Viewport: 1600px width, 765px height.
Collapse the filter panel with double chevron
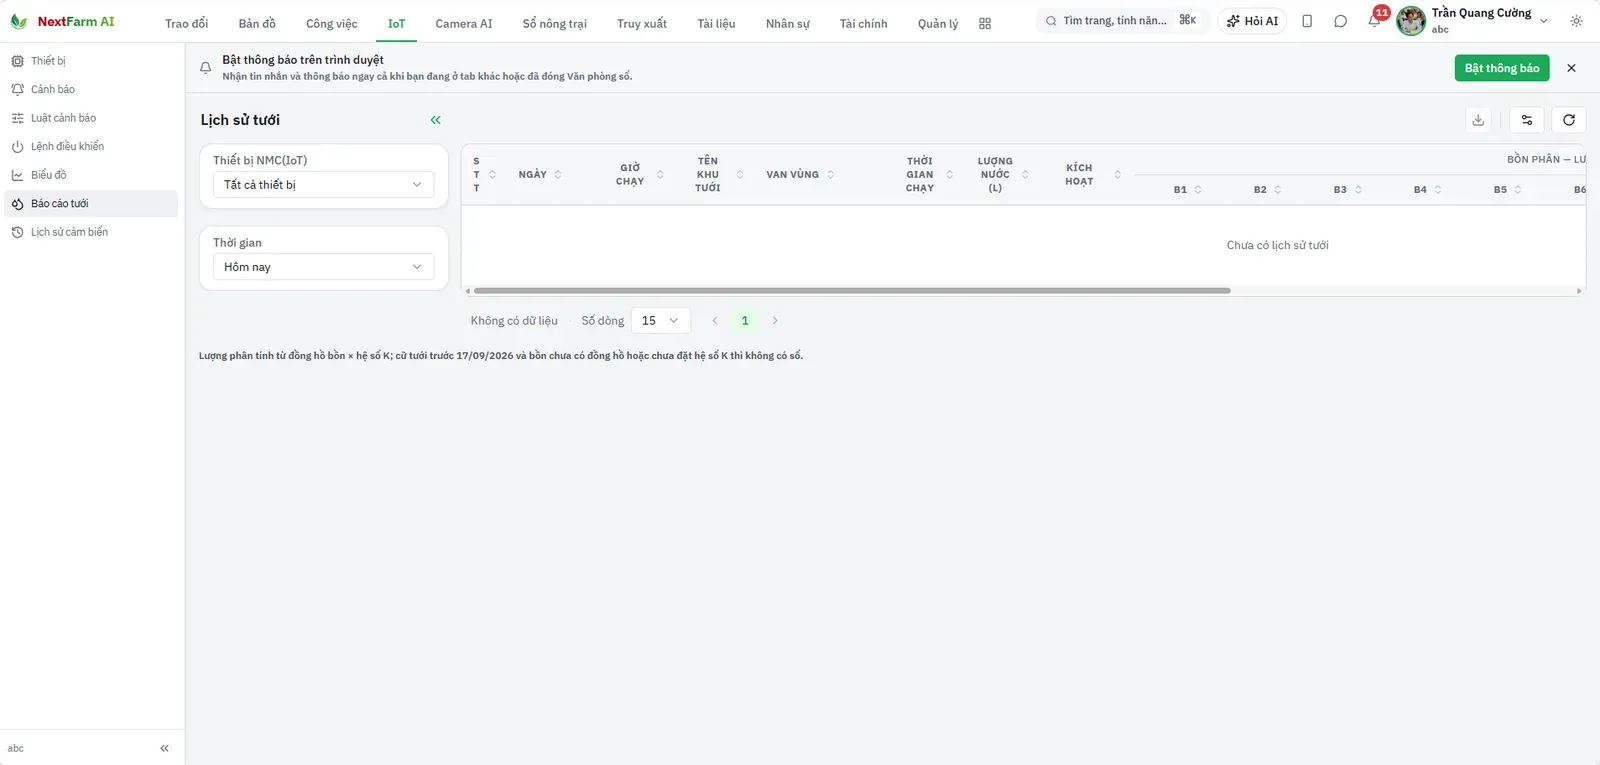click(435, 120)
